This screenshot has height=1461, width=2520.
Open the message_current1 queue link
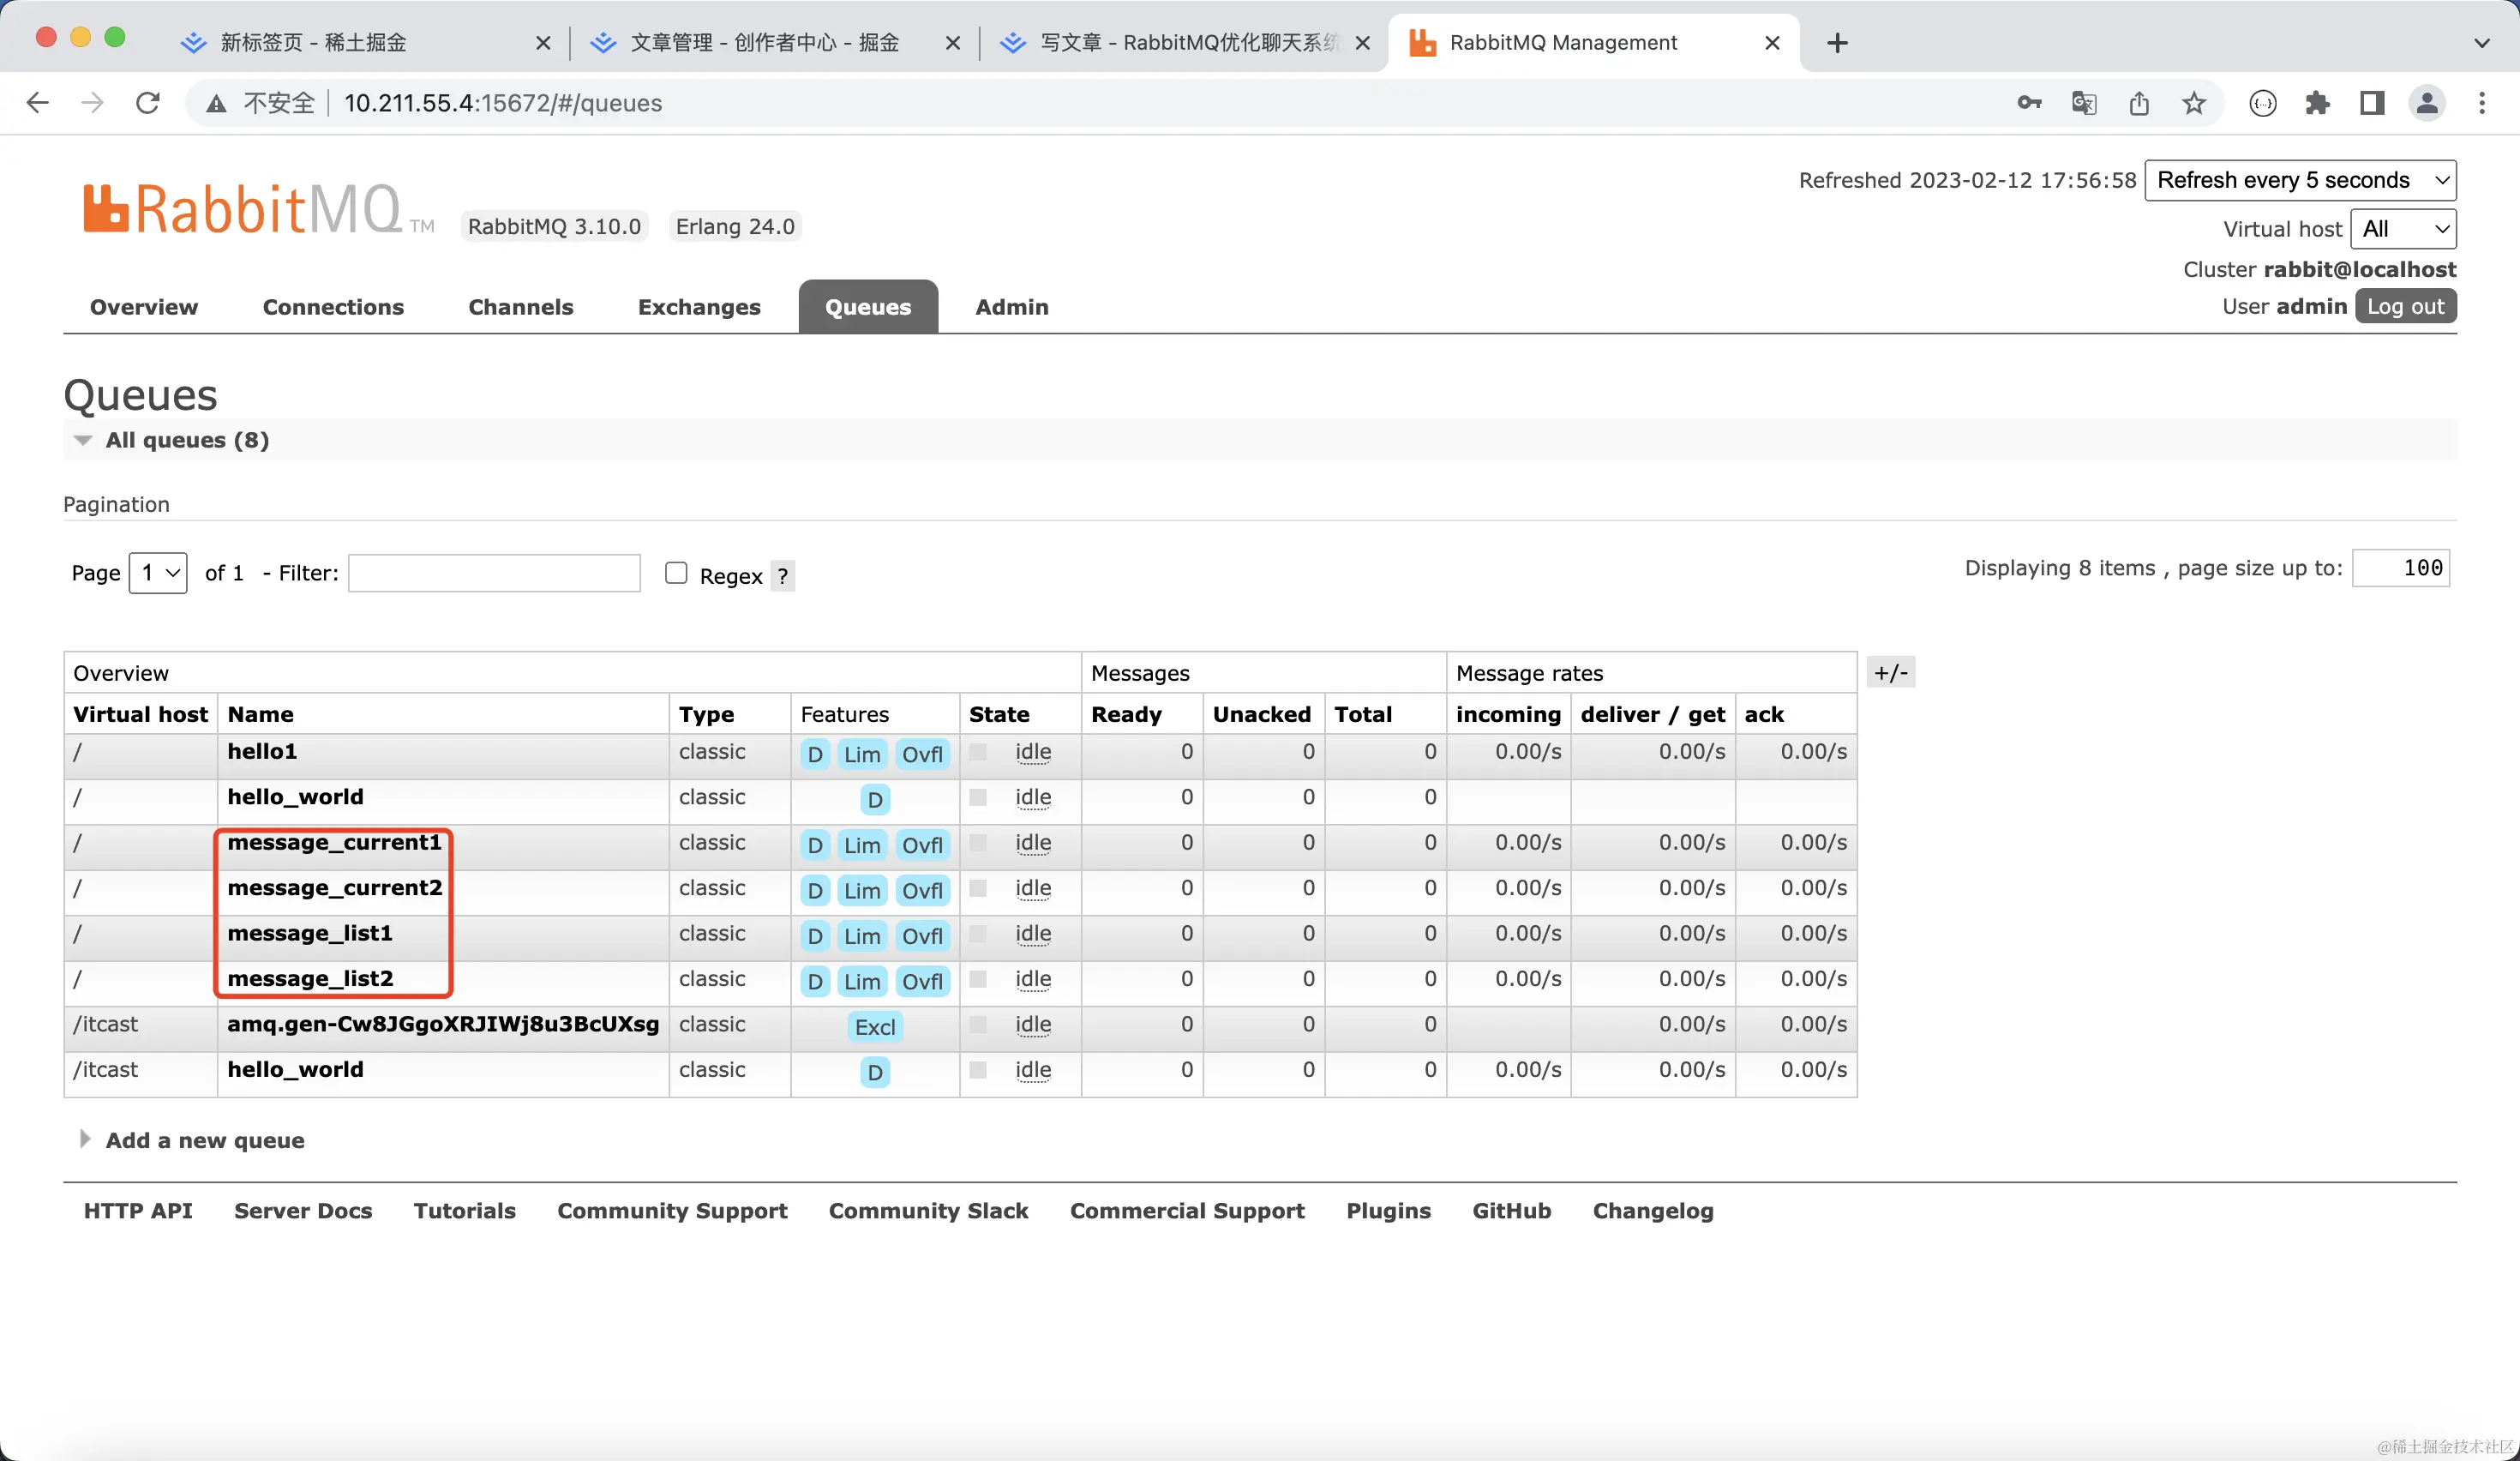(x=334, y=842)
